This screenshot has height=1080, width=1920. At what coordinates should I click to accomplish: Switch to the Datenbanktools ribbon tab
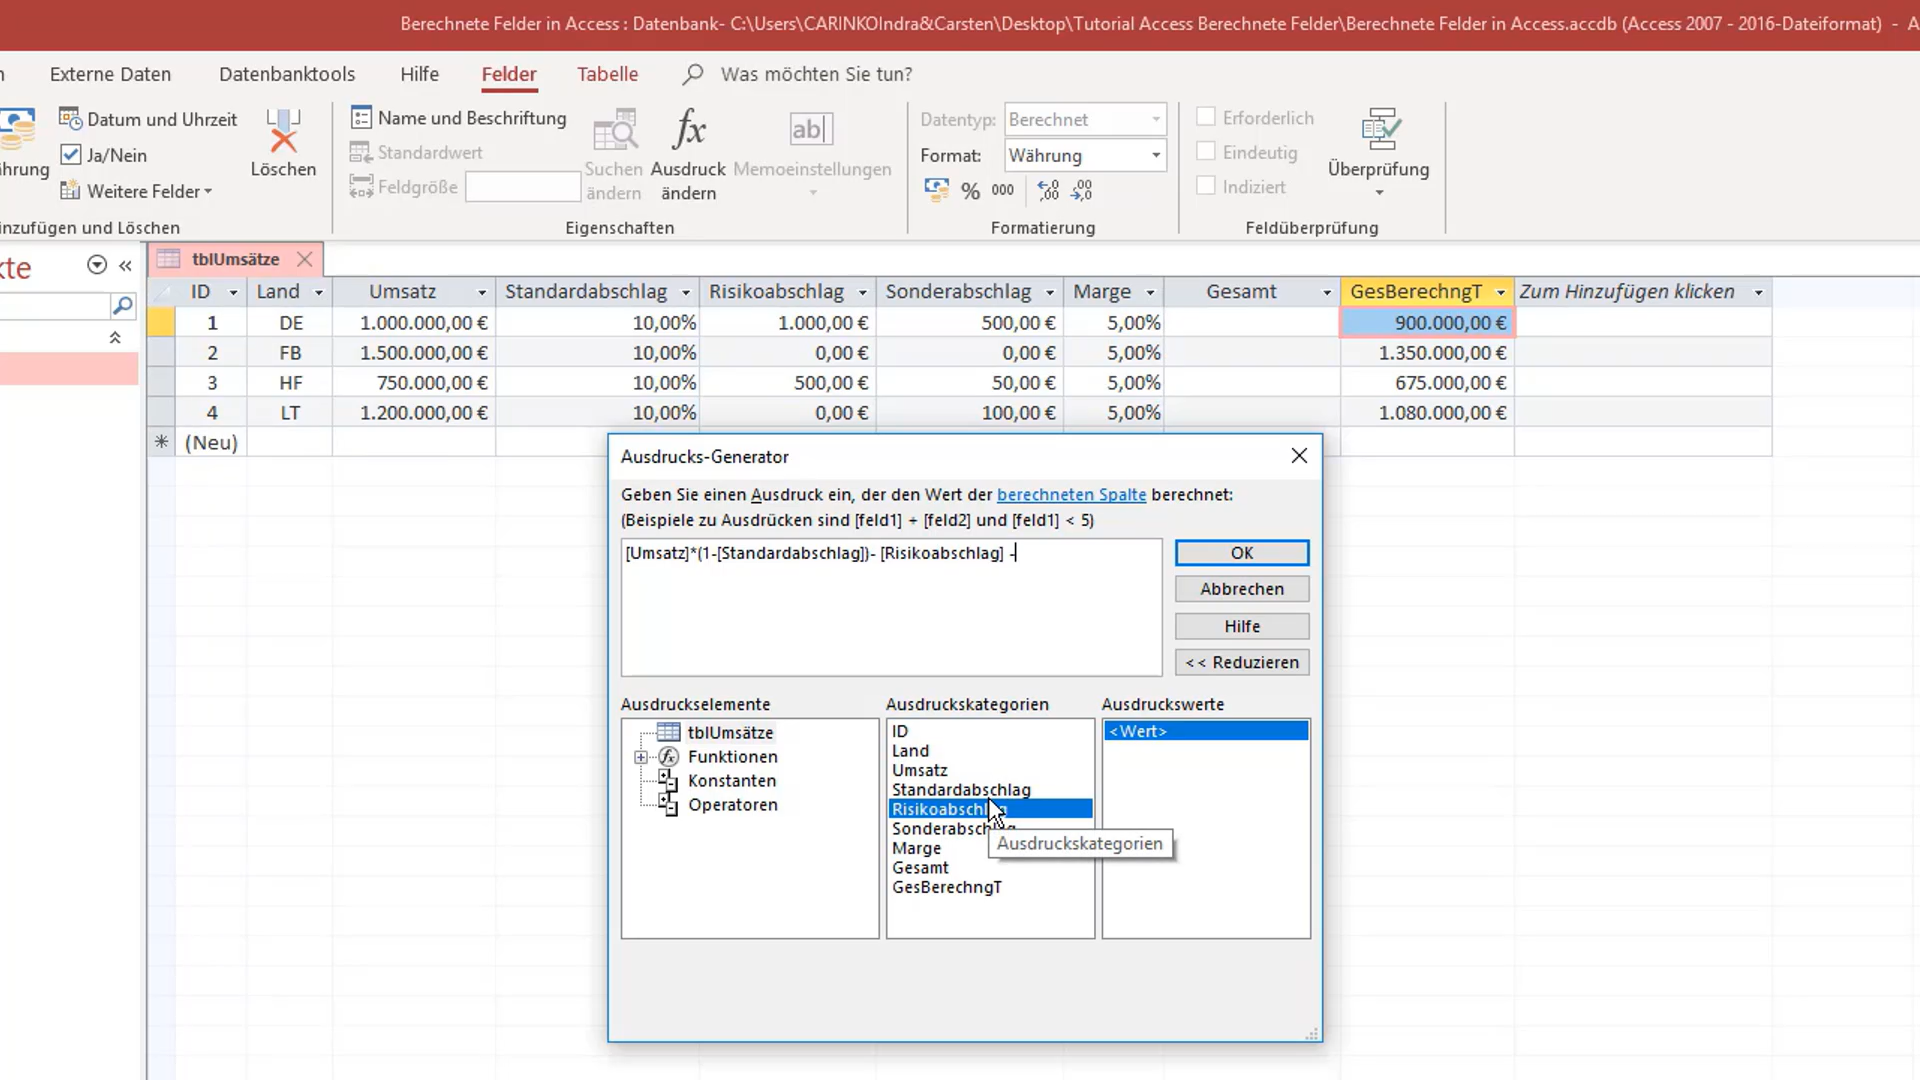tap(287, 74)
